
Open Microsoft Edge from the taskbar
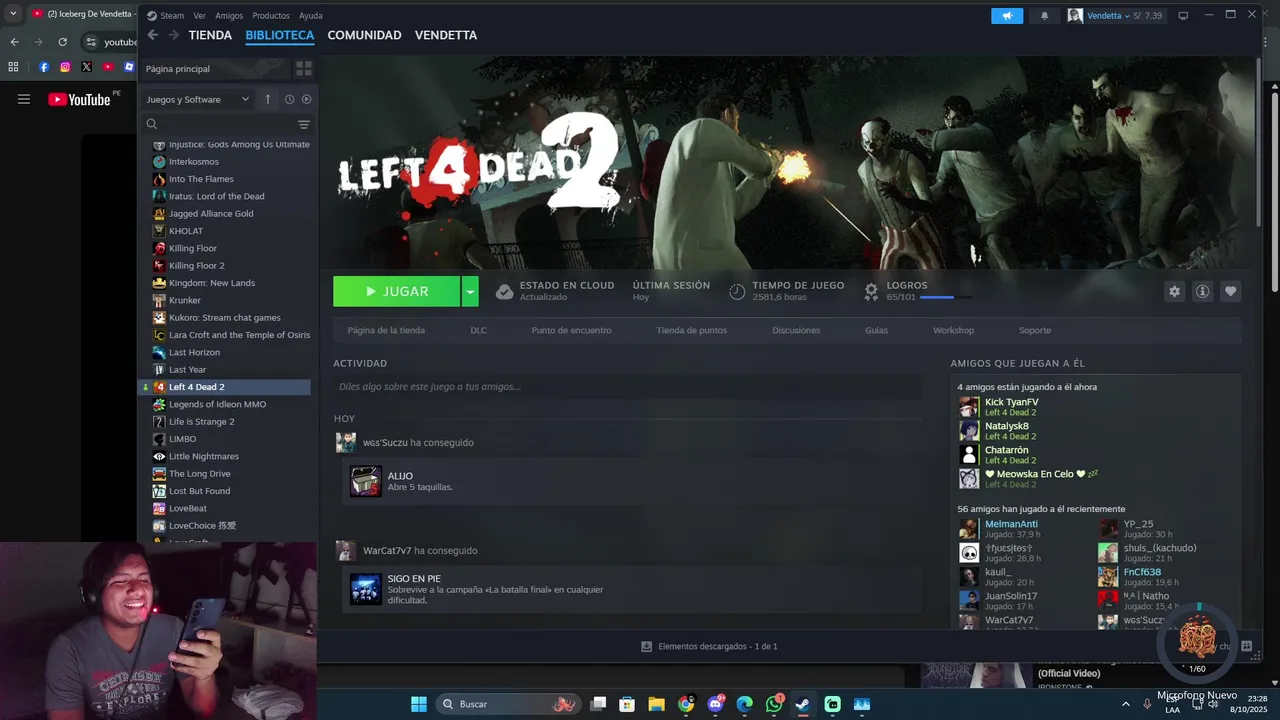coord(745,704)
